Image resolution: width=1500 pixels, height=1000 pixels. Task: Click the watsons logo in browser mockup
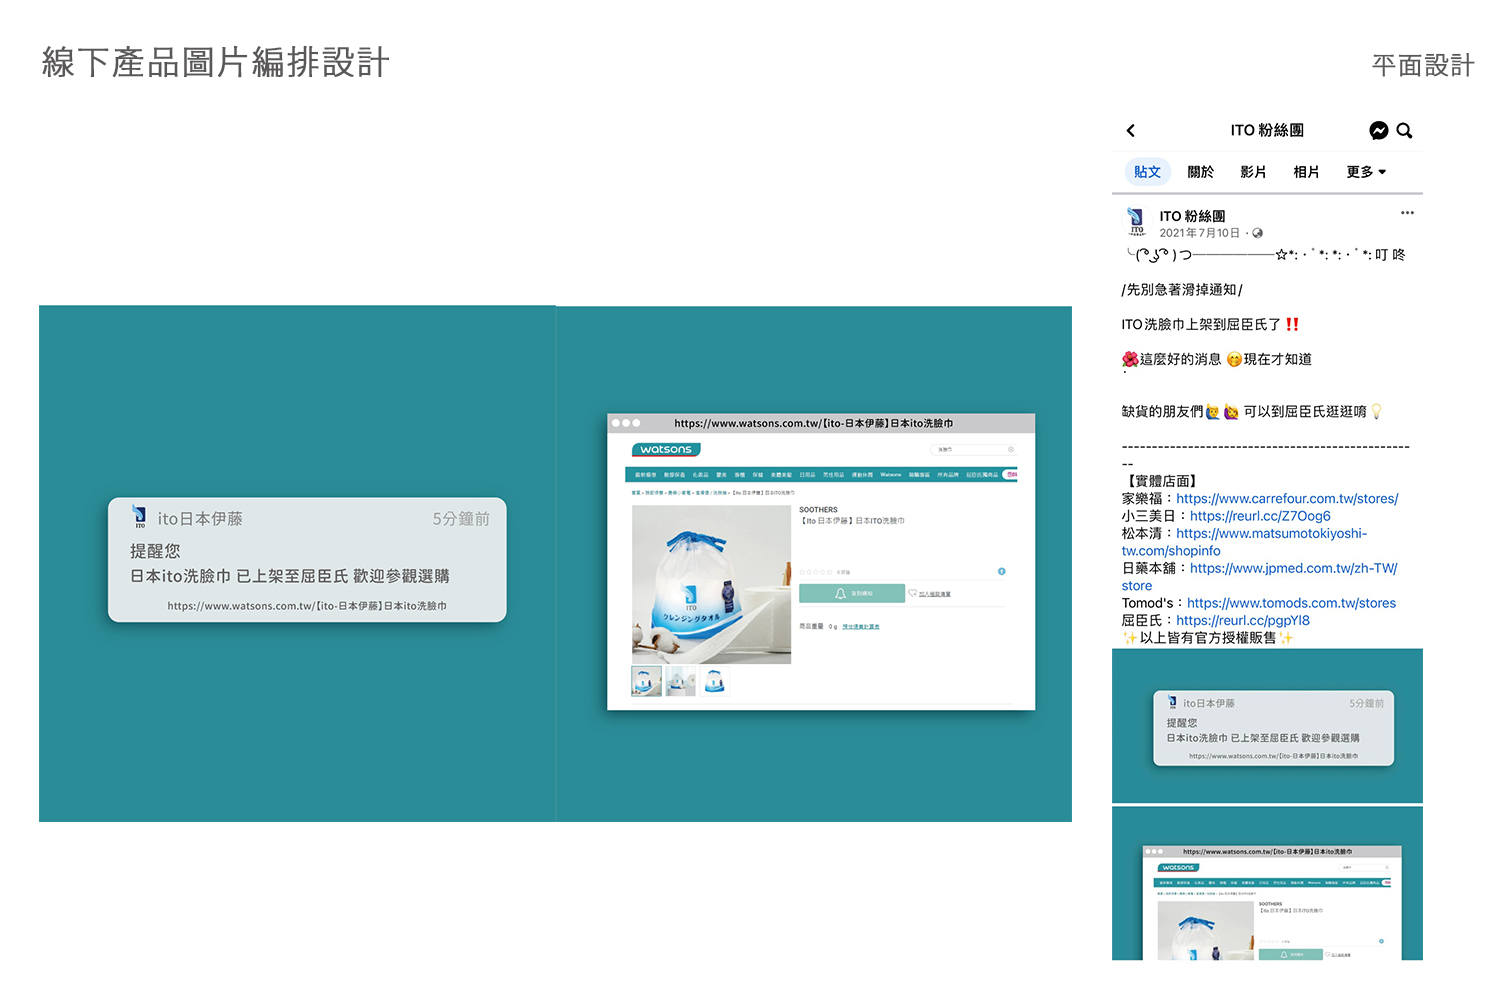coord(666,450)
